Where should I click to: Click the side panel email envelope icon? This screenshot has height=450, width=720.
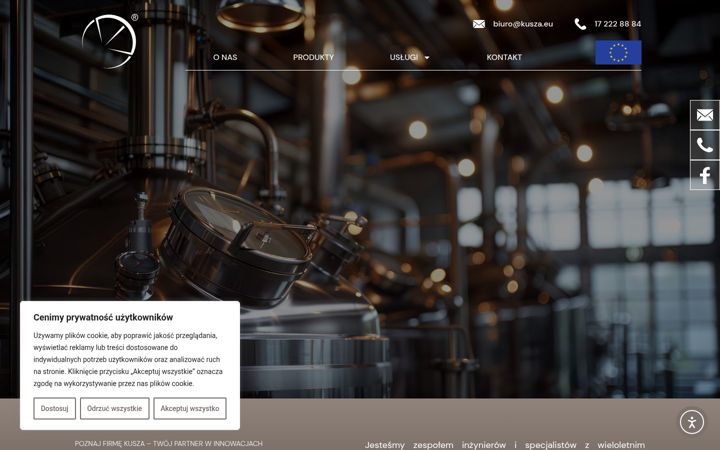click(x=704, y=115)
